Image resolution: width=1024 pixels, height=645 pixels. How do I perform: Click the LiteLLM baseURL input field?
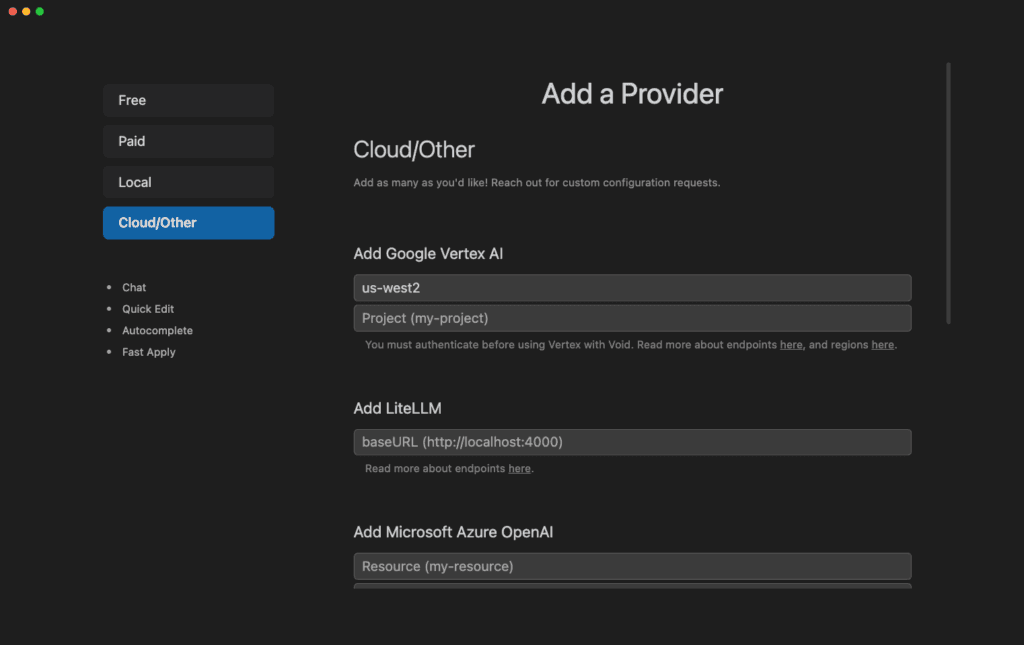[x=632, y=442]
